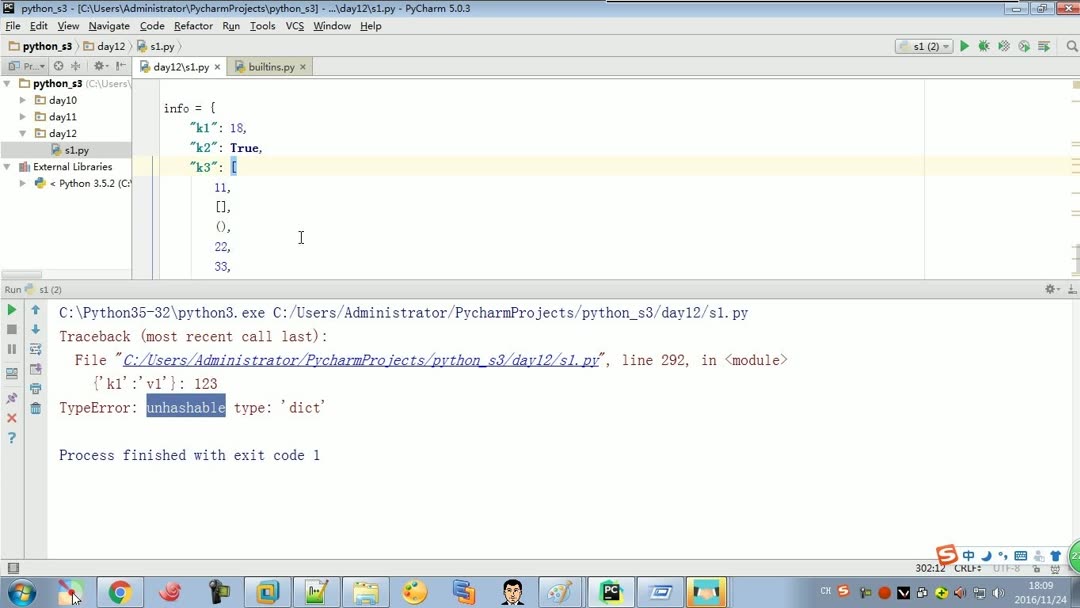Stop the running process
Screen dimensions: 1080x608
tap(11, 328)
